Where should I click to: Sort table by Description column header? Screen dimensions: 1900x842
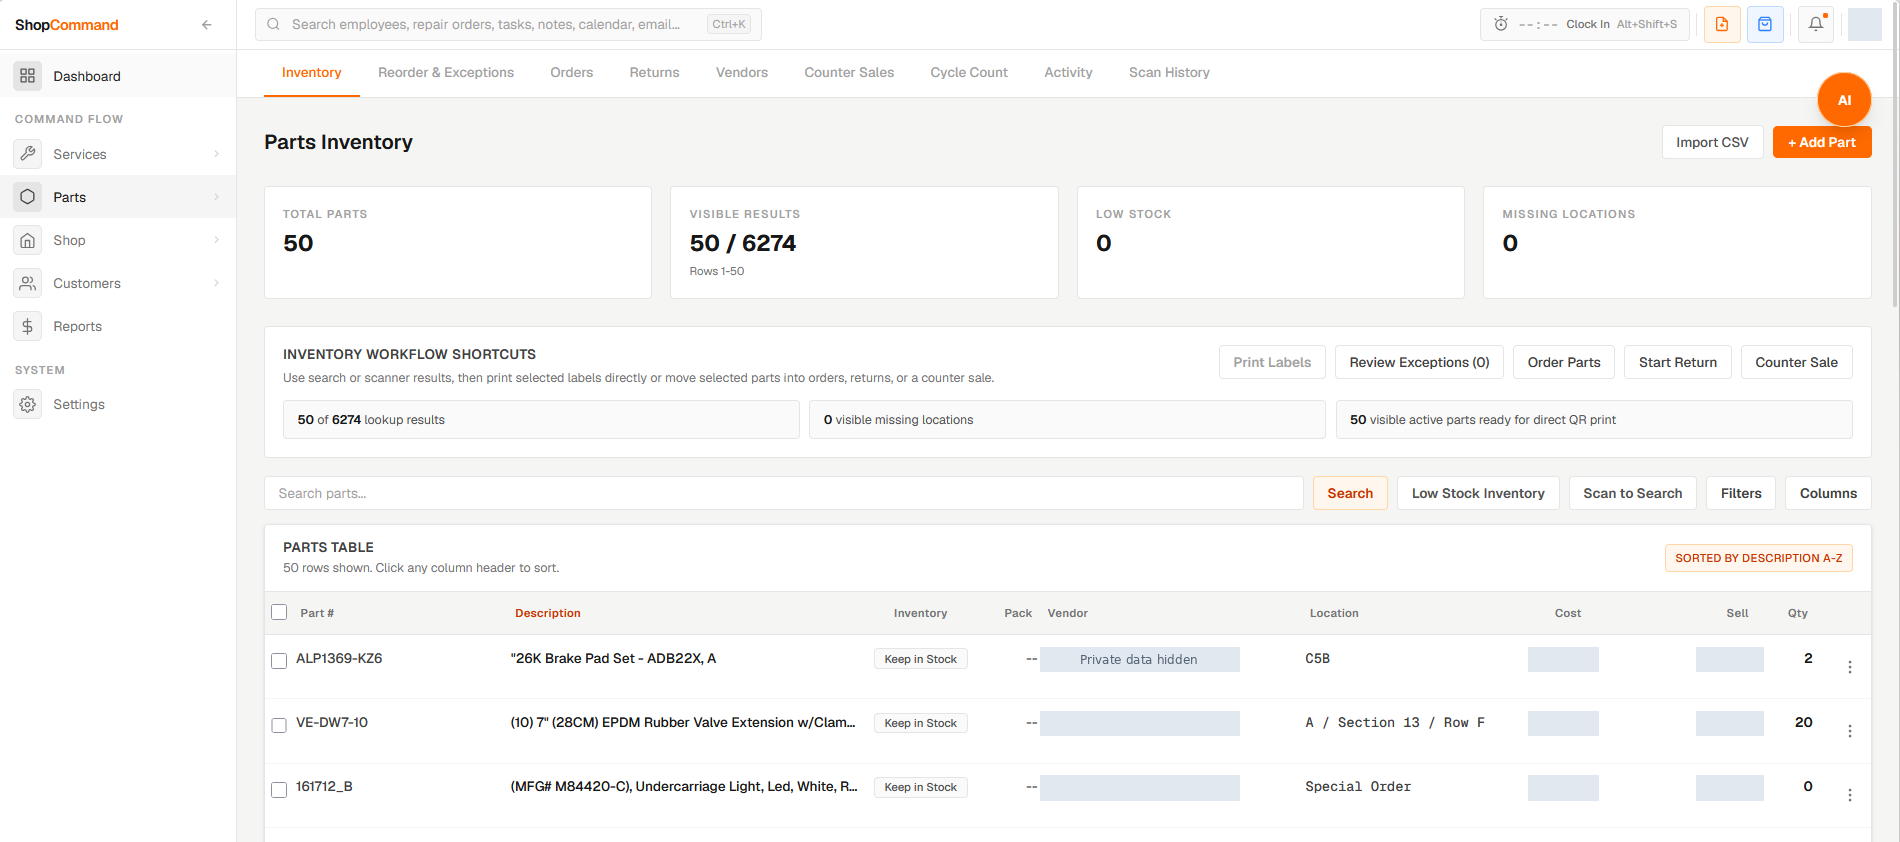pos(547,613)
